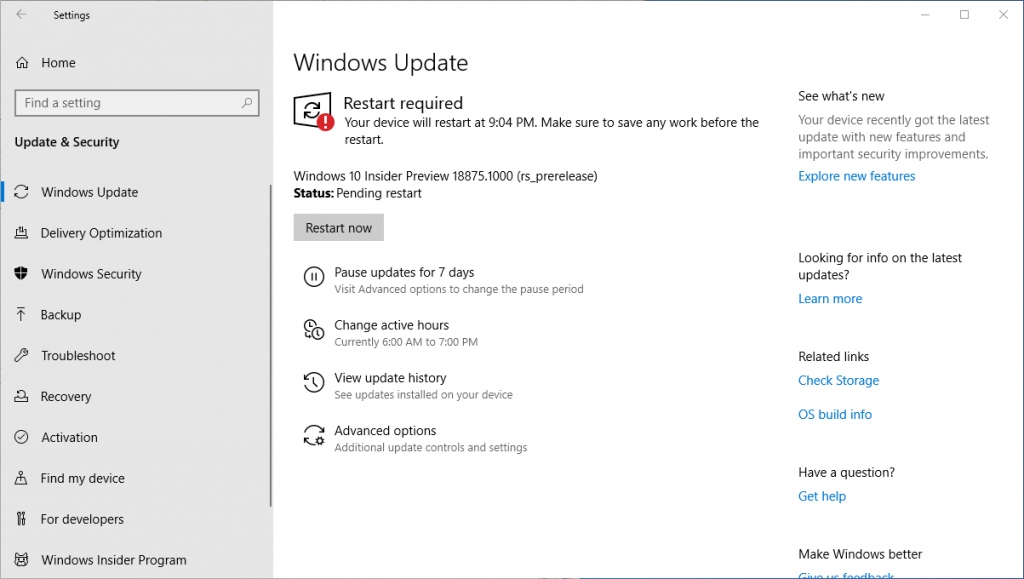Open the Delivery Optimization section

pos(100,233)
